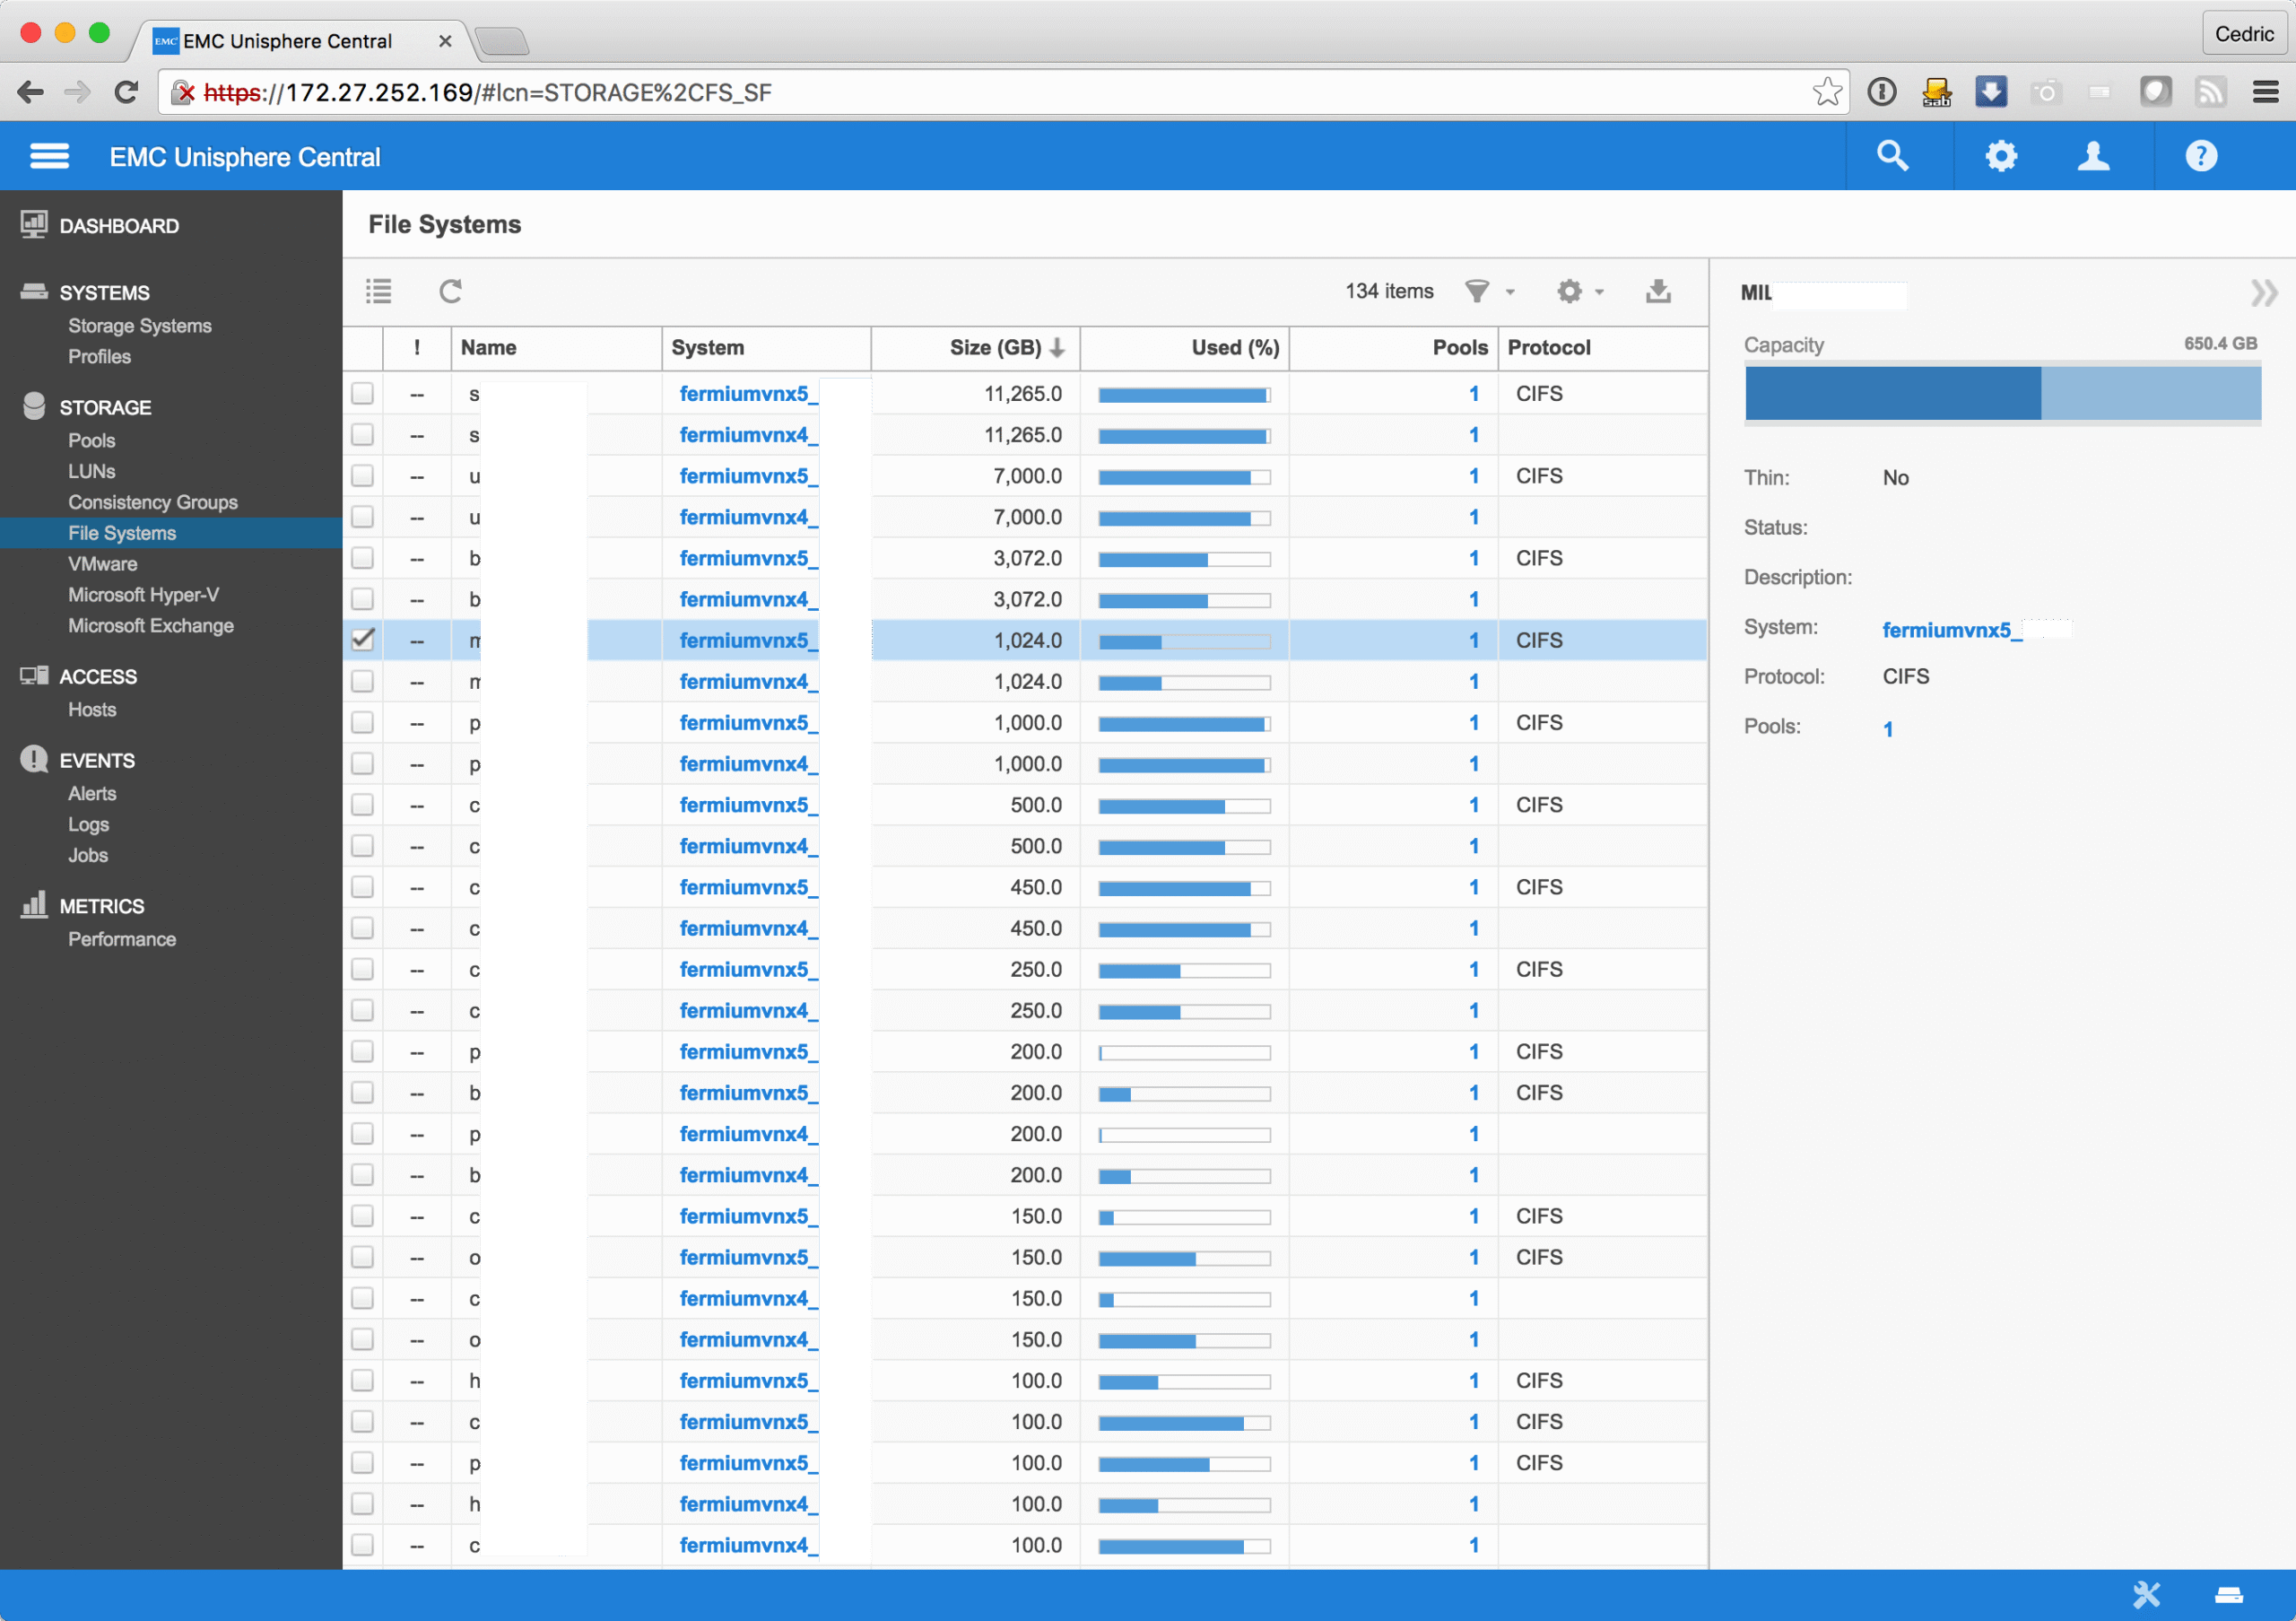Collapse the details panel with double chevron

coord(2262,293)
